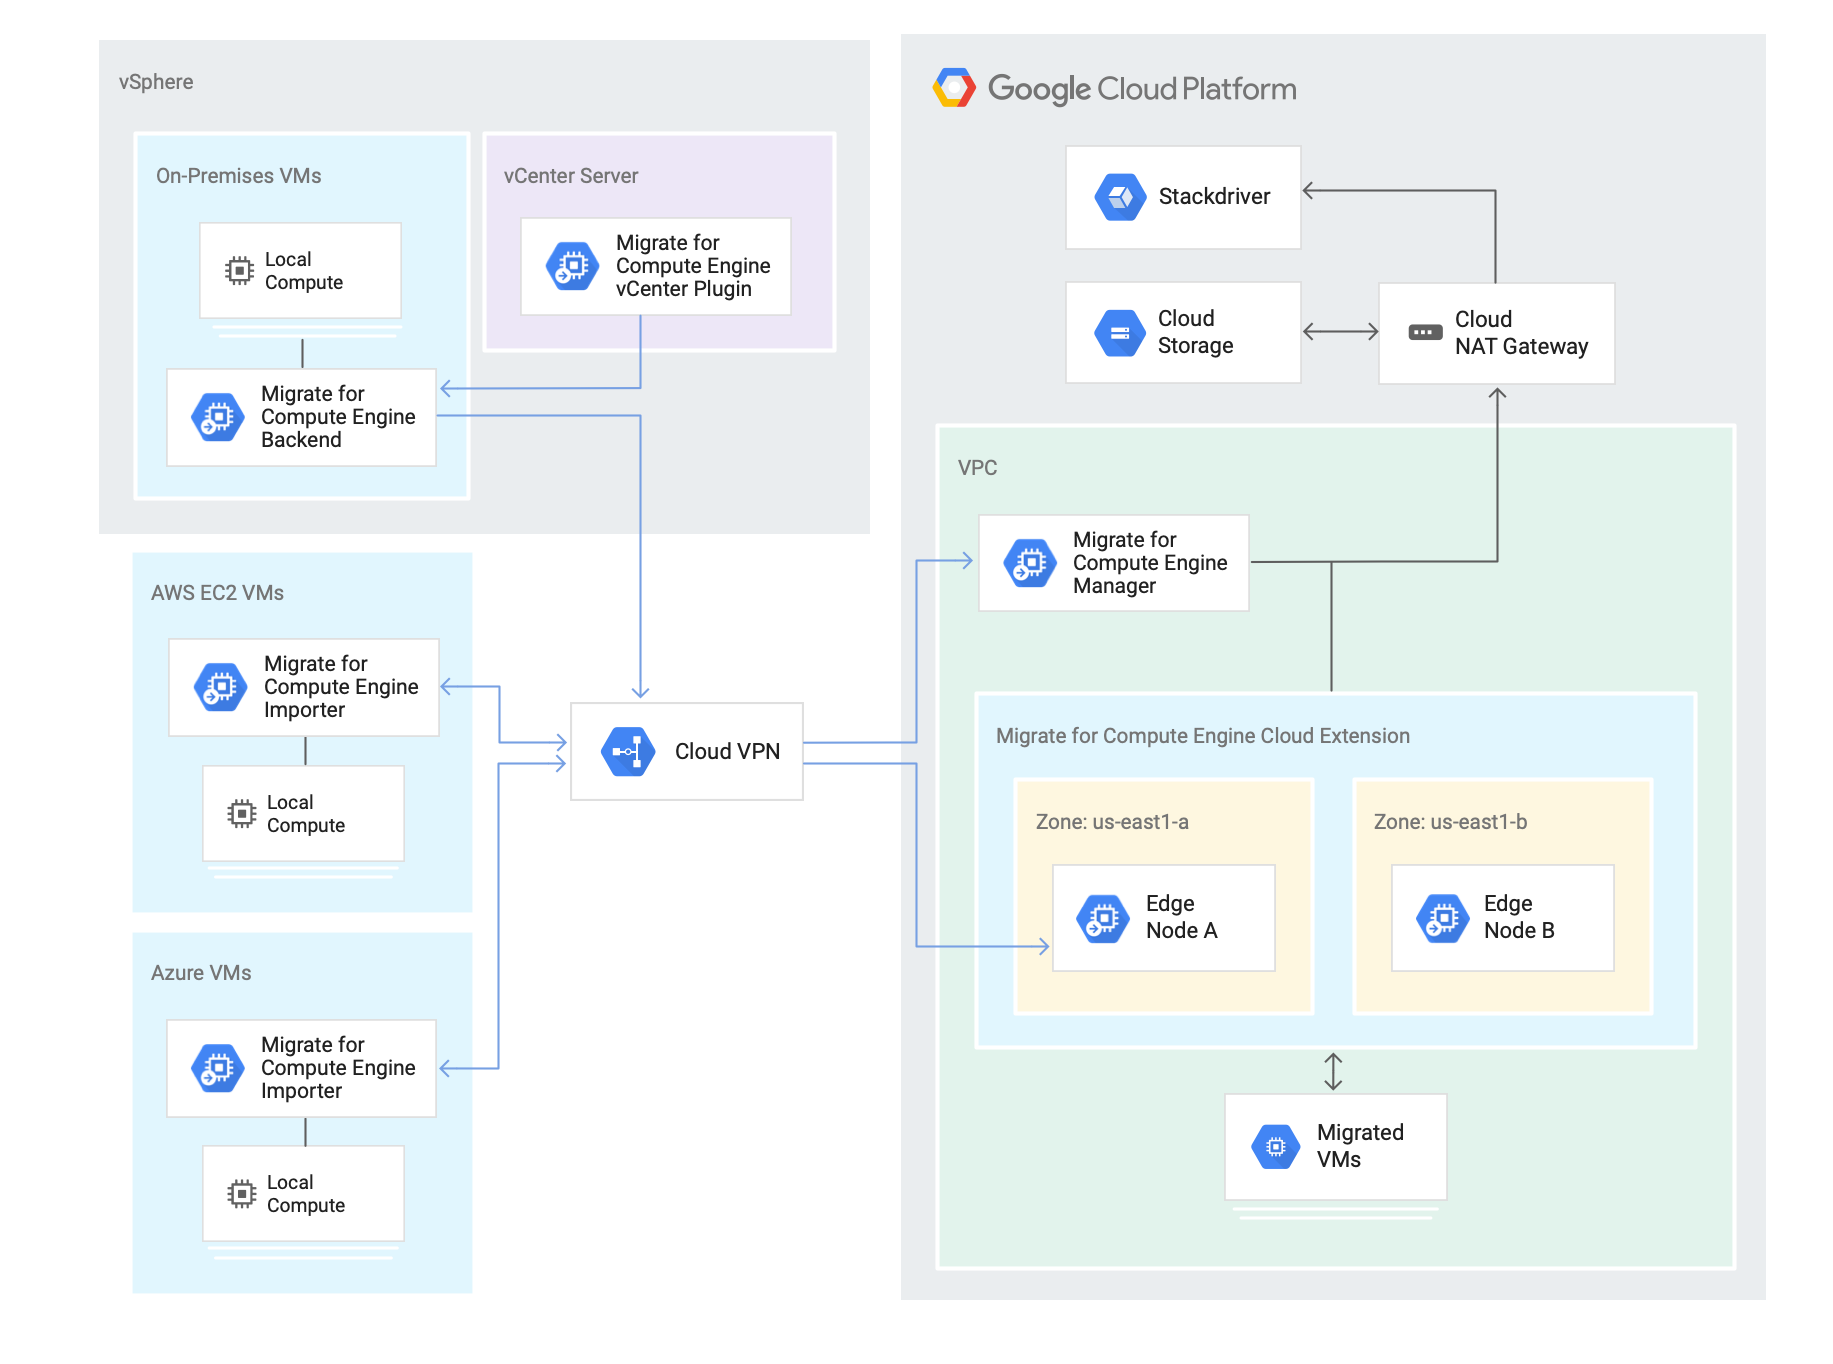Select the Cloud VPN text label
The width and height of the screenshot is (1833, 1364).
(727, 751)
